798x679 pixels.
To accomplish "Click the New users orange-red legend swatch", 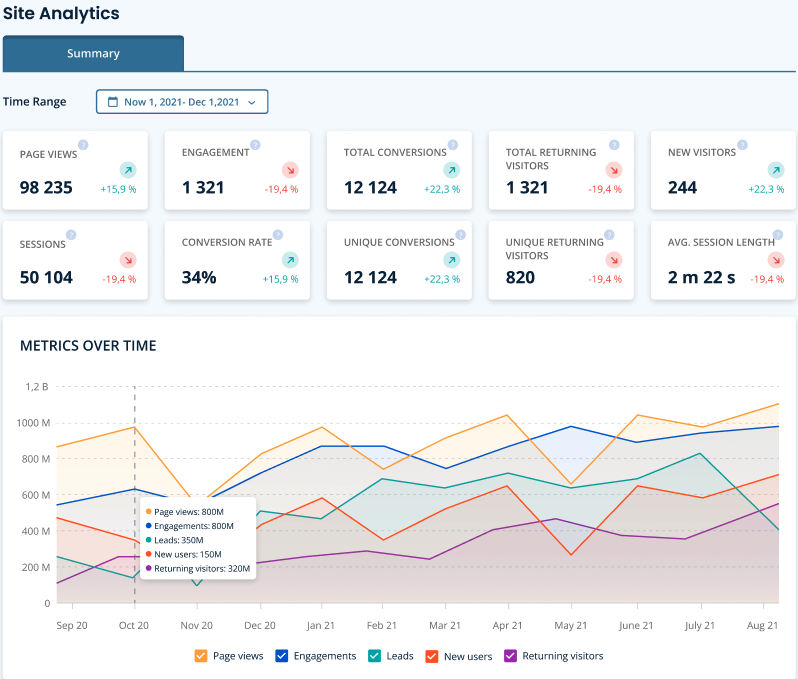I will tap(432, 656).
